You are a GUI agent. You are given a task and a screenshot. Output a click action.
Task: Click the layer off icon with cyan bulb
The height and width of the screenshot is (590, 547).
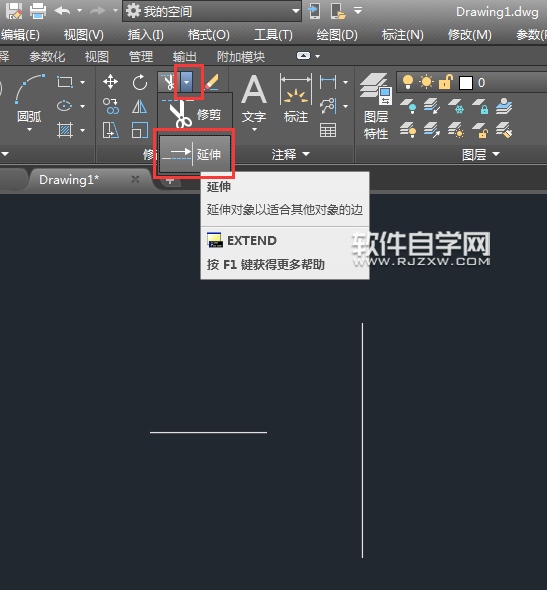408,106
